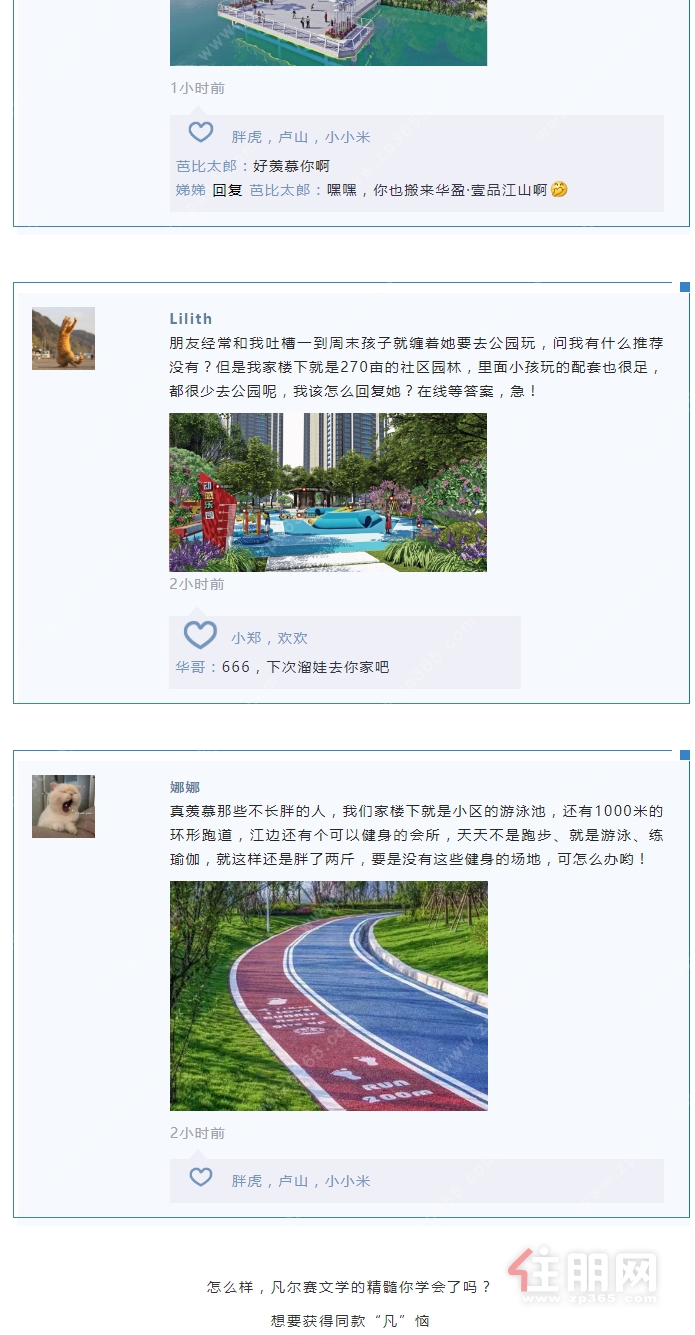The width and height of the screenshot is (695, 1335).
Task: Open 娜娜's yawning cat avatar
Action: pyautogui.click(x=63, y=806)
